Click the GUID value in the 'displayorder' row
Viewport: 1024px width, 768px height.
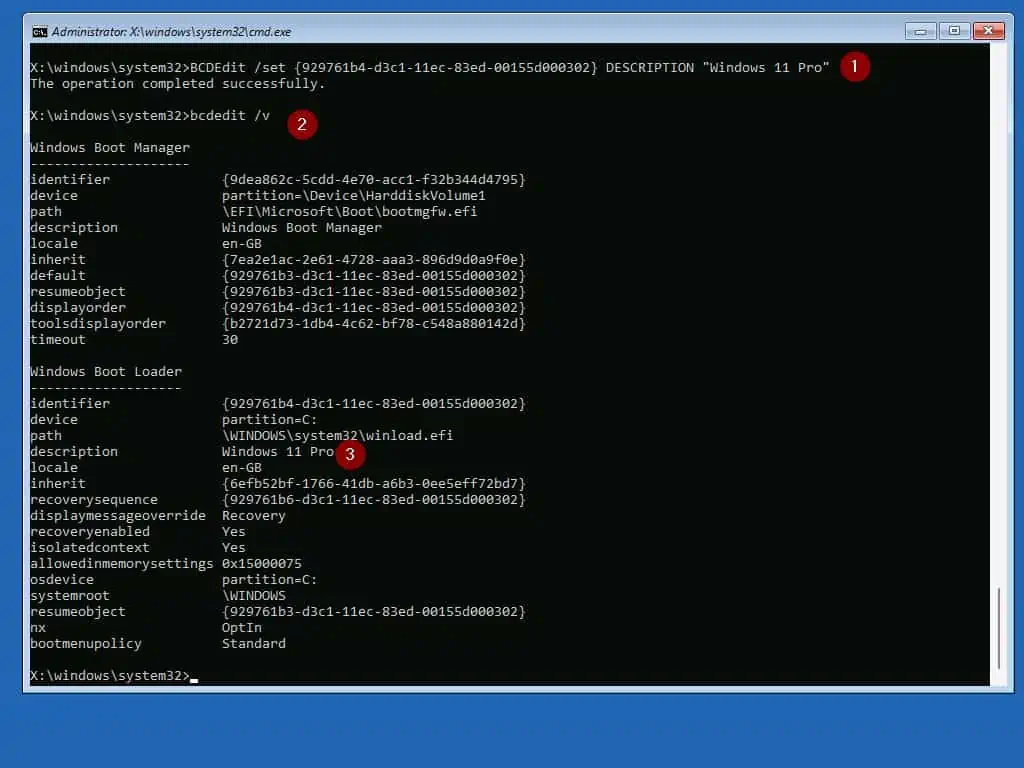pyautogui.click(x=374, y=308)
